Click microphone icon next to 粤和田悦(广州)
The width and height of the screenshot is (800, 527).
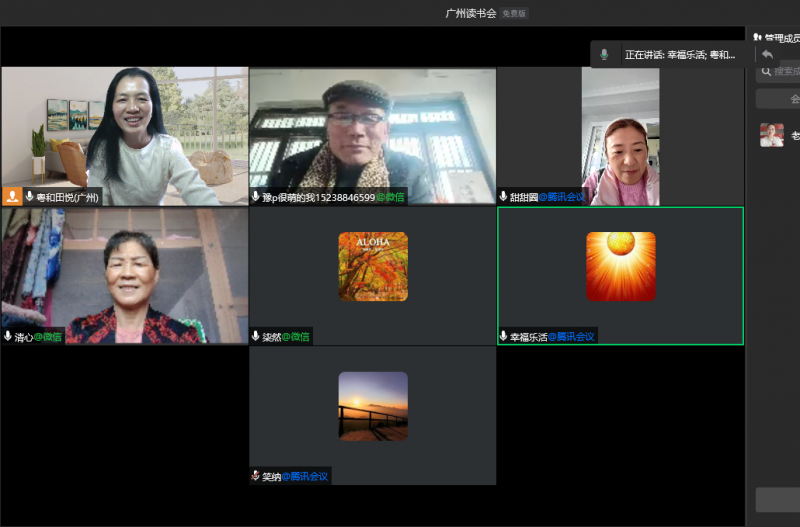(x=30, y=197)
